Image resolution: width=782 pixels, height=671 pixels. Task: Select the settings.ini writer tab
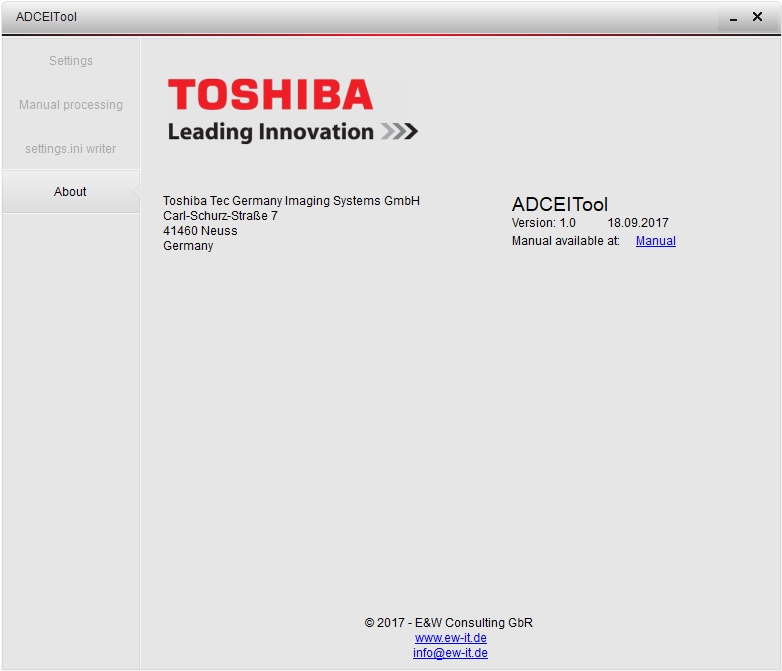point(71,149)
